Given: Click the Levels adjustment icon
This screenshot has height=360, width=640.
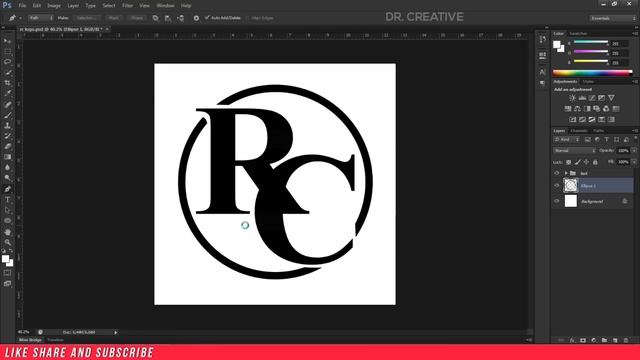Looking at the screenshot, I should click(582, 98).
